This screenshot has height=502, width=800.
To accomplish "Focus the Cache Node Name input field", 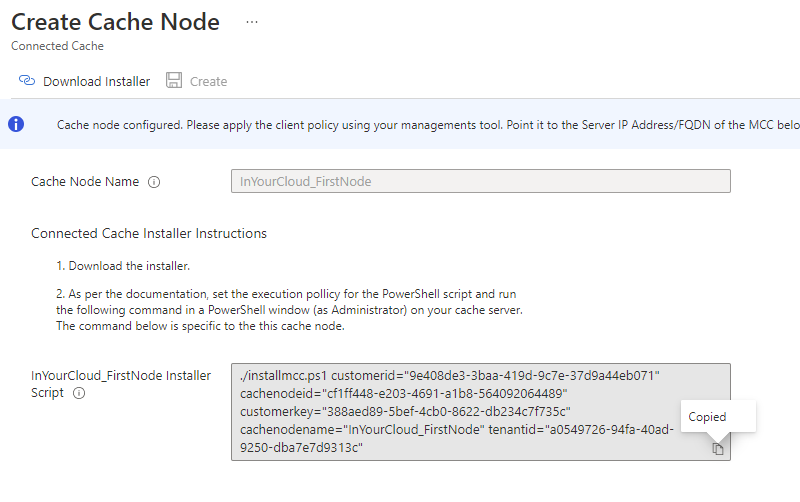I will 480,181.
